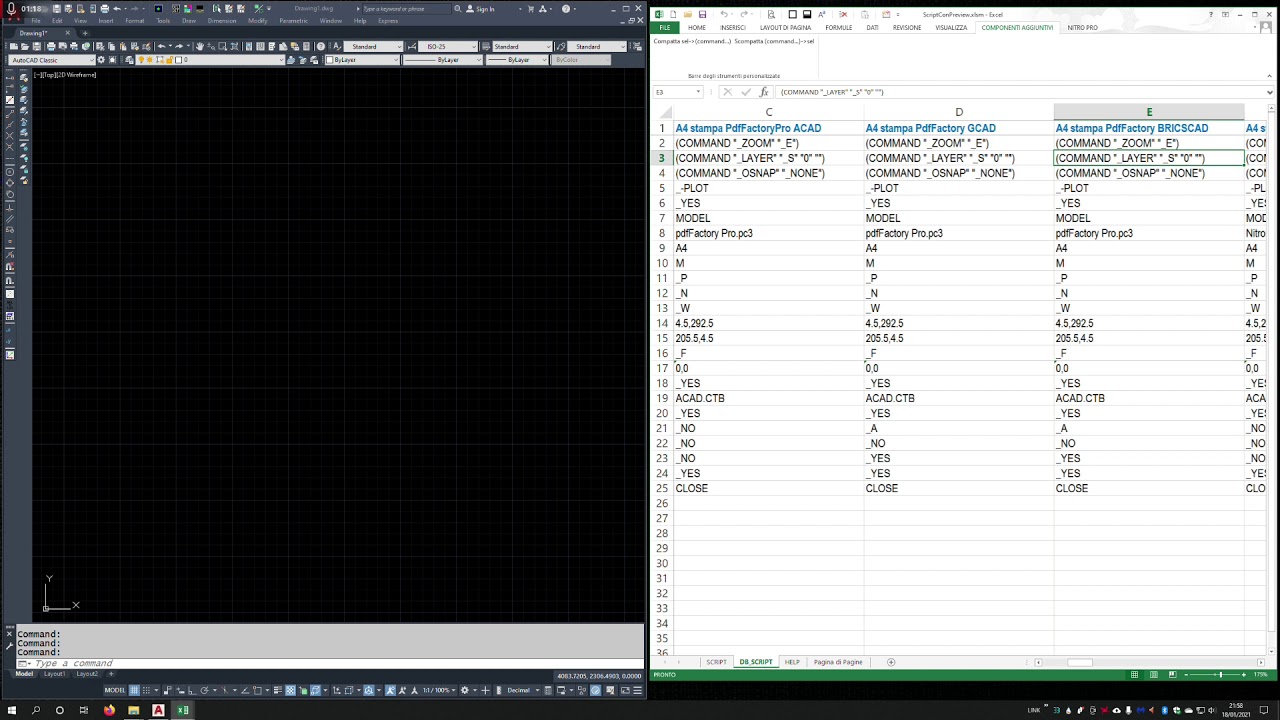Open Excel's Name Box dropdown arrow for E3
The image size is (1280, 720).
(698, 92)
